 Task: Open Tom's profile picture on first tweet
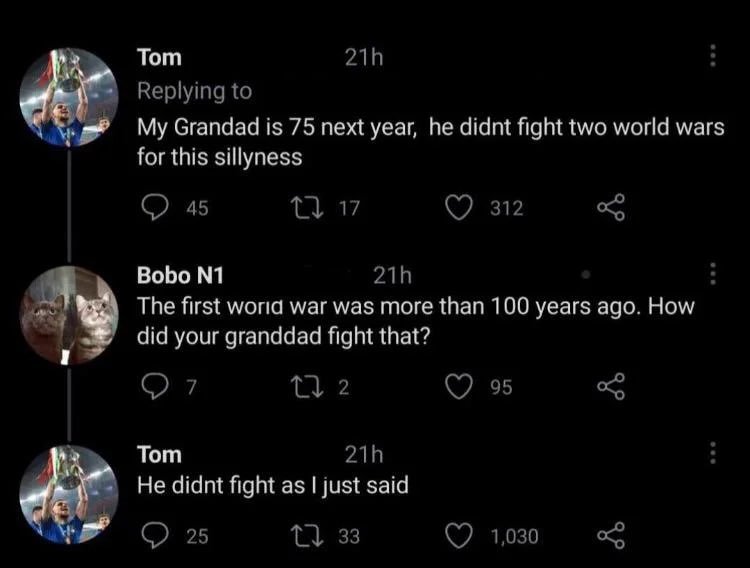point(69,96)
